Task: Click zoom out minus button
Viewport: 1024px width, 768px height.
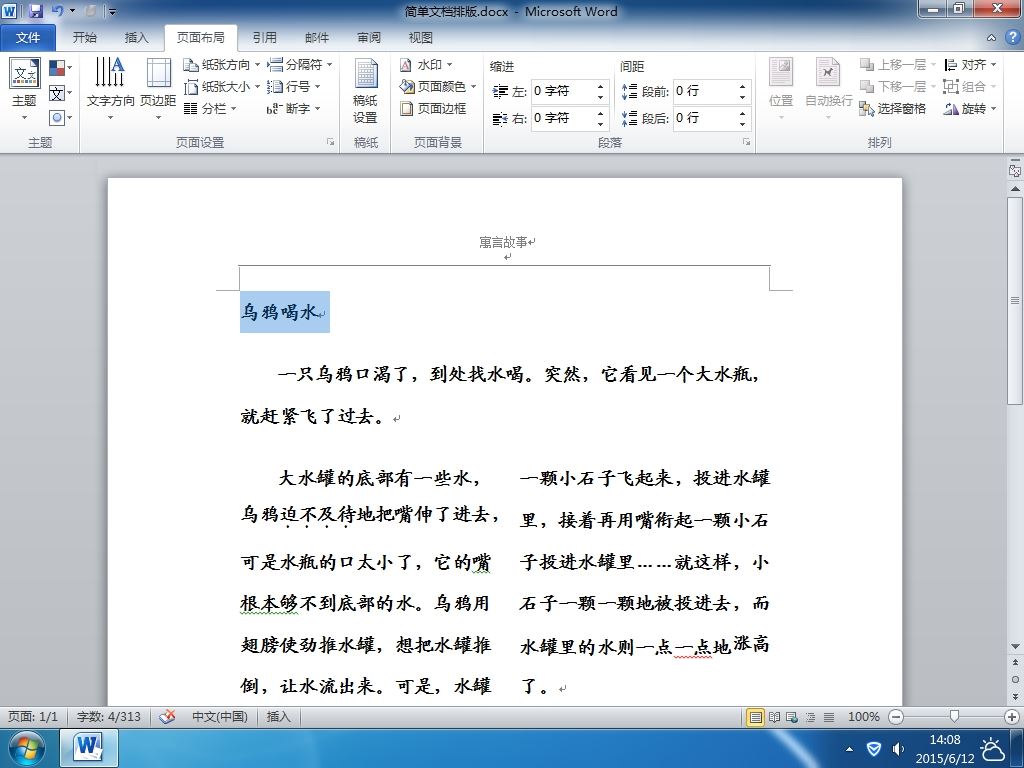Action: coord(897,717)
